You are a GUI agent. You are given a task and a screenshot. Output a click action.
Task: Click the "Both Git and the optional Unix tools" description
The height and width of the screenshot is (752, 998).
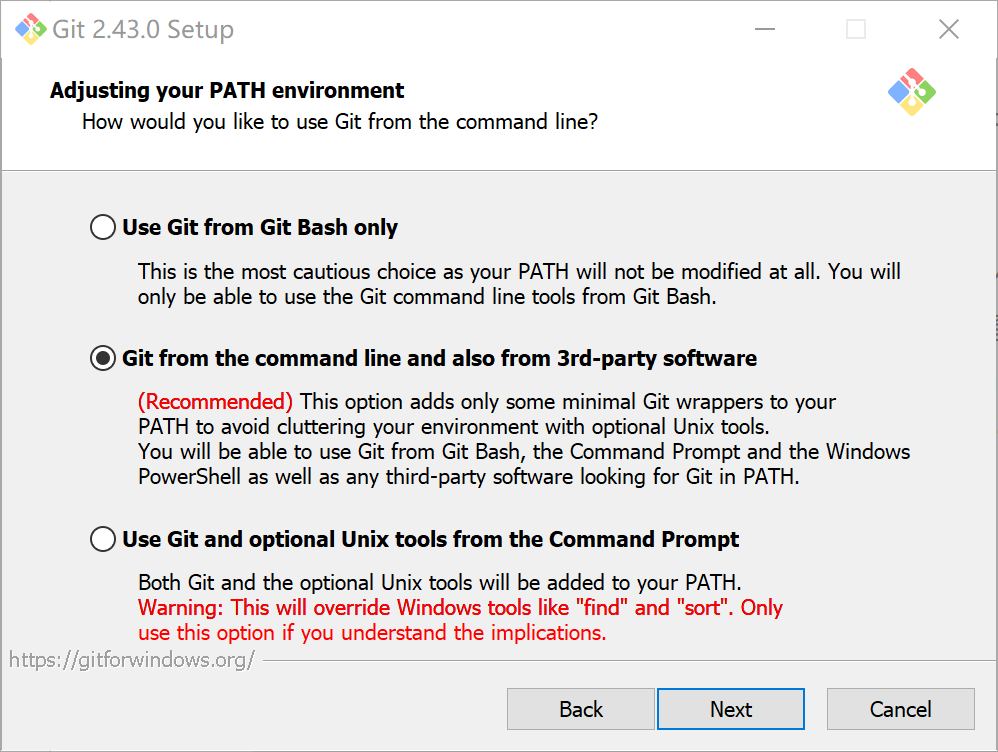coord(439,583)
